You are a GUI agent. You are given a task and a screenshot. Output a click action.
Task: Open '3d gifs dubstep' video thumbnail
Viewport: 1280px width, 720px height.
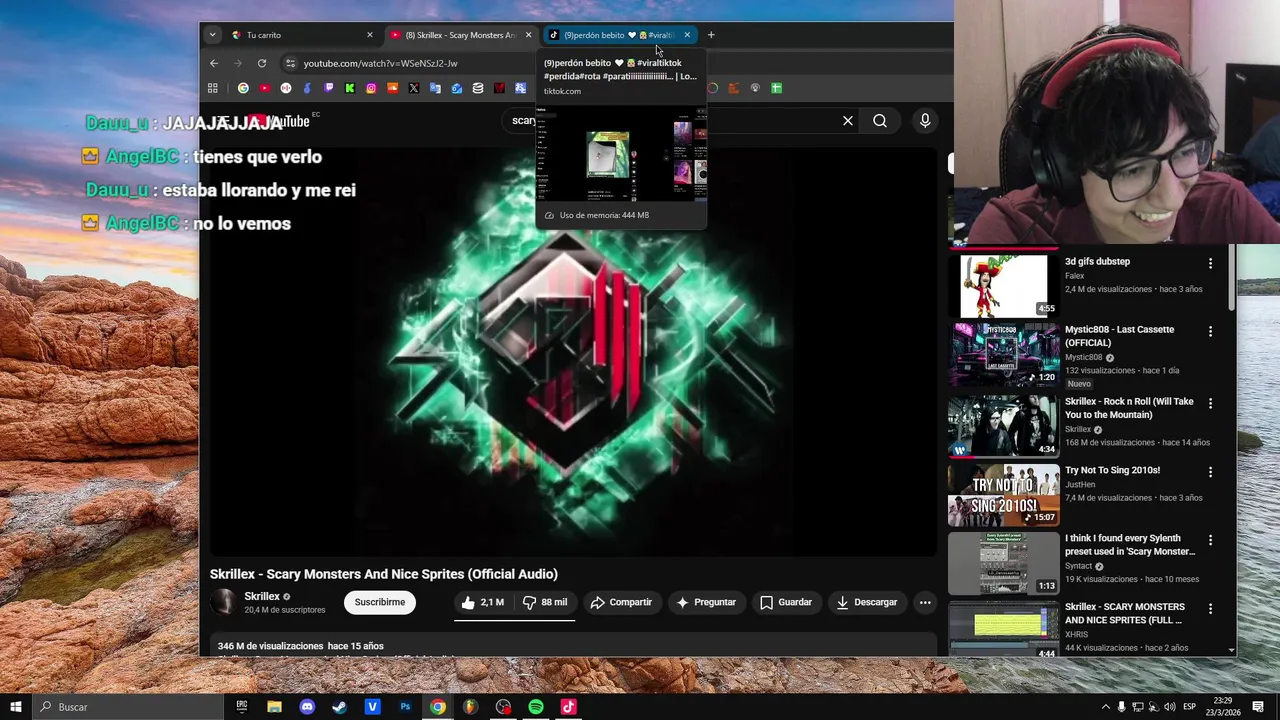click(1004, 286)
